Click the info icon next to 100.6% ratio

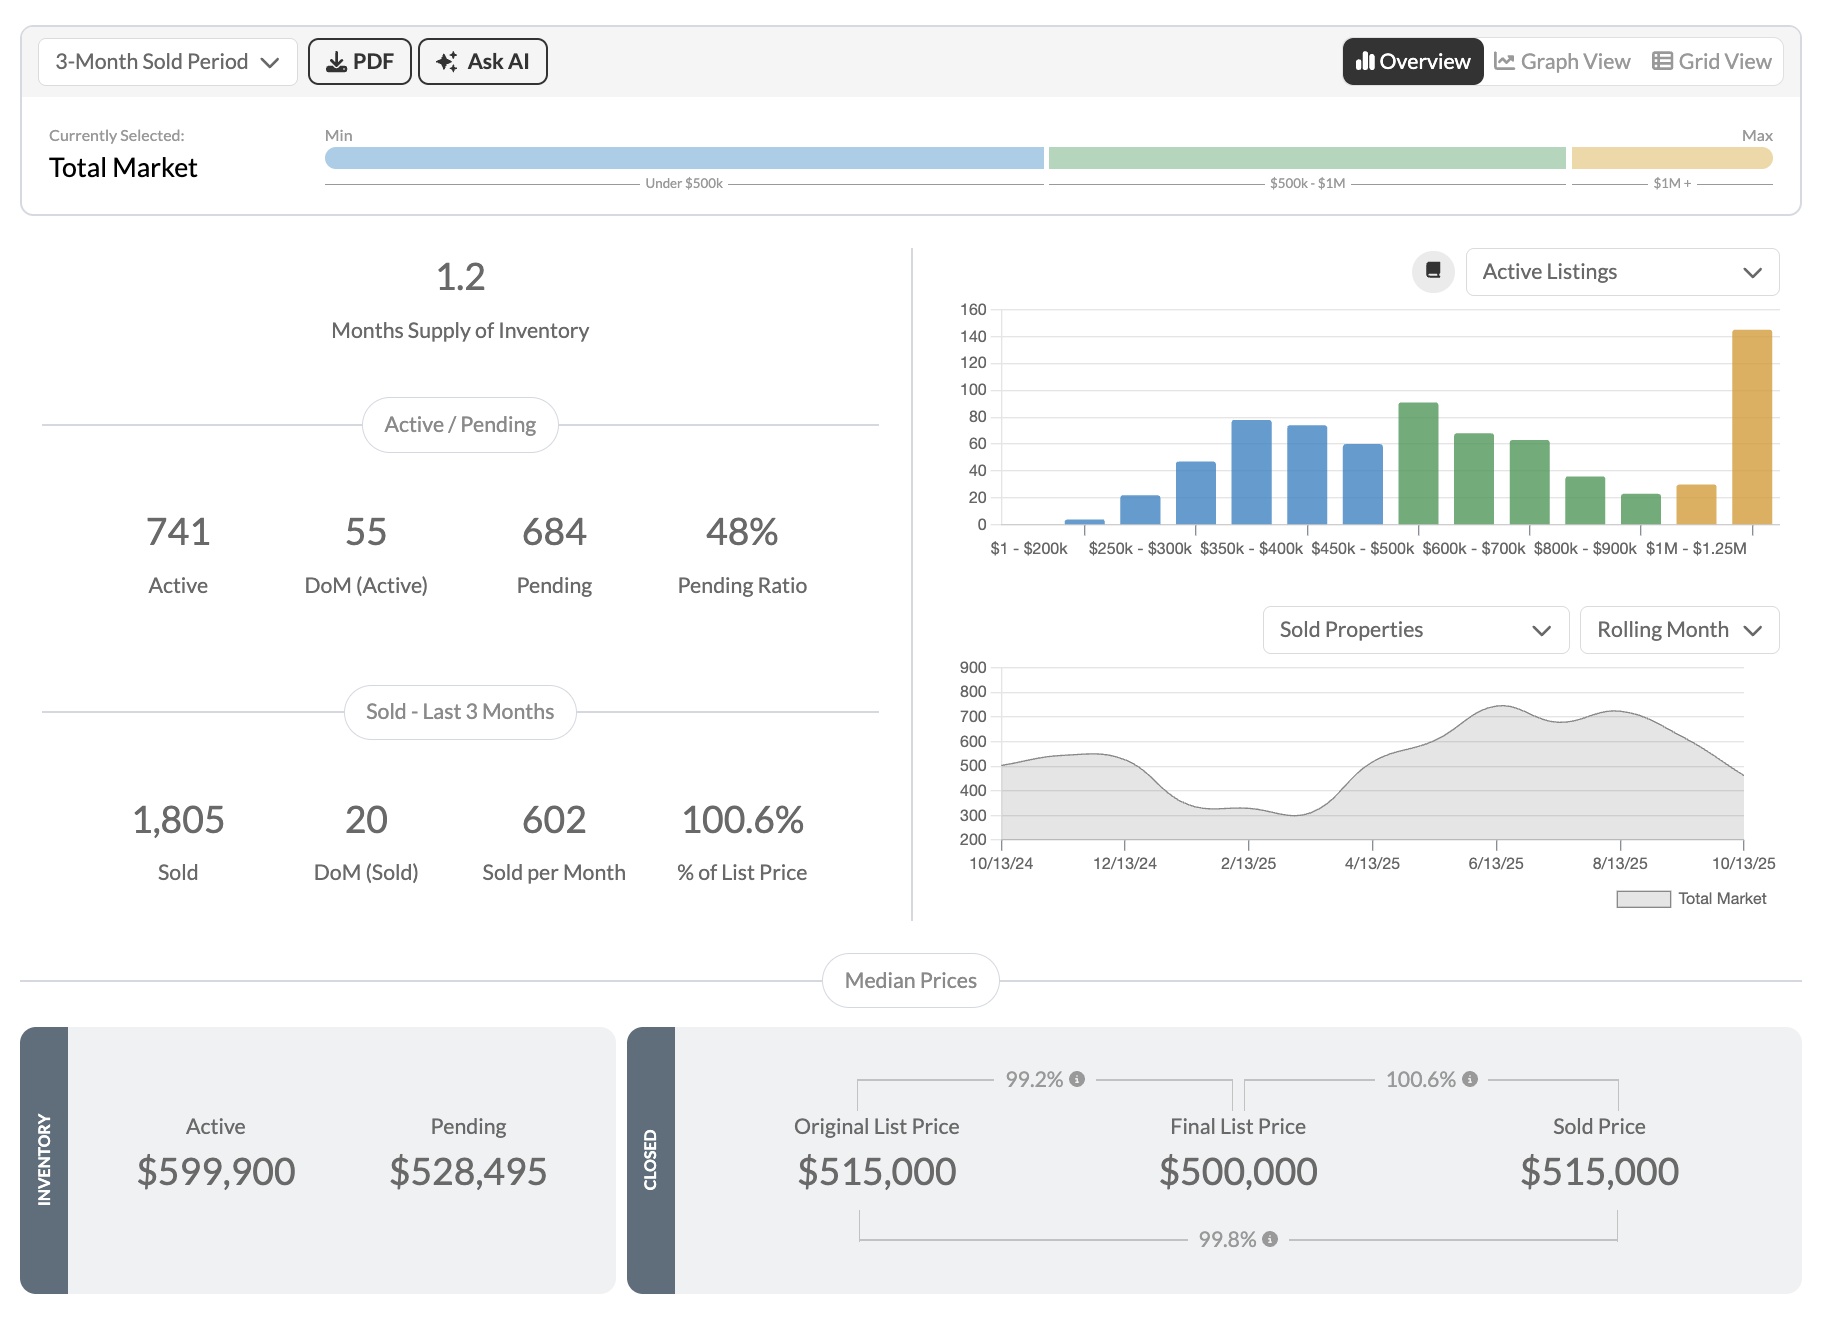[x=1470, y=1079]
